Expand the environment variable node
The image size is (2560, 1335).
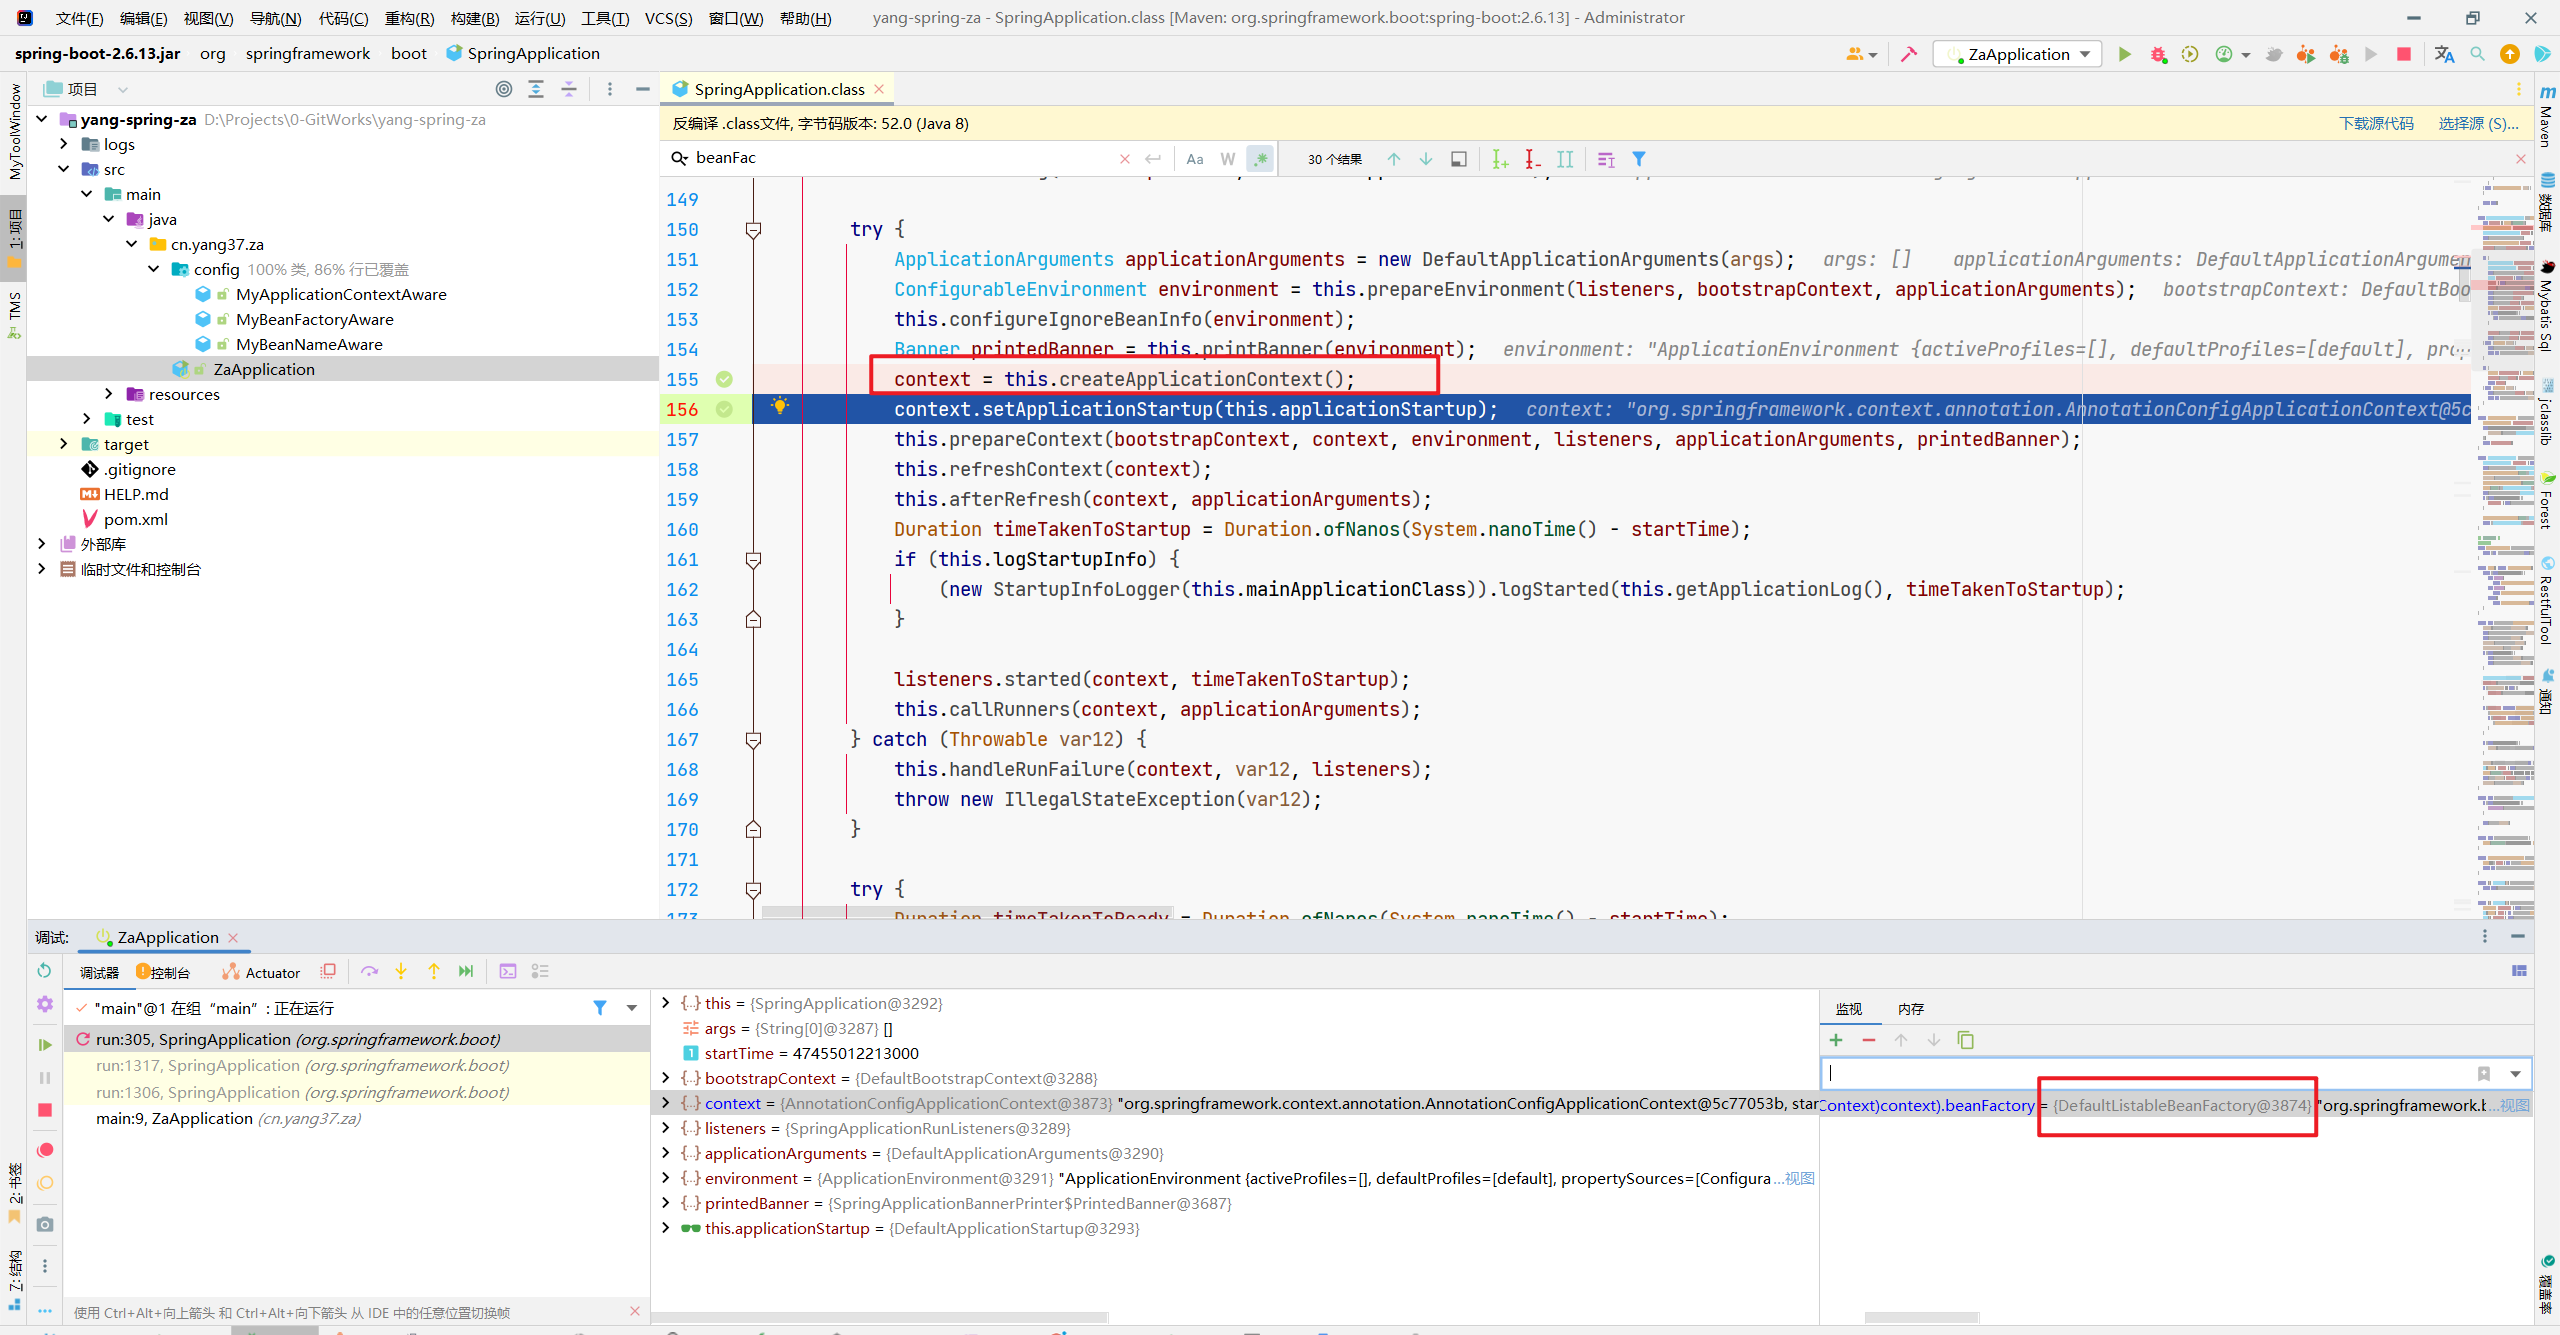coord(666,1178)
